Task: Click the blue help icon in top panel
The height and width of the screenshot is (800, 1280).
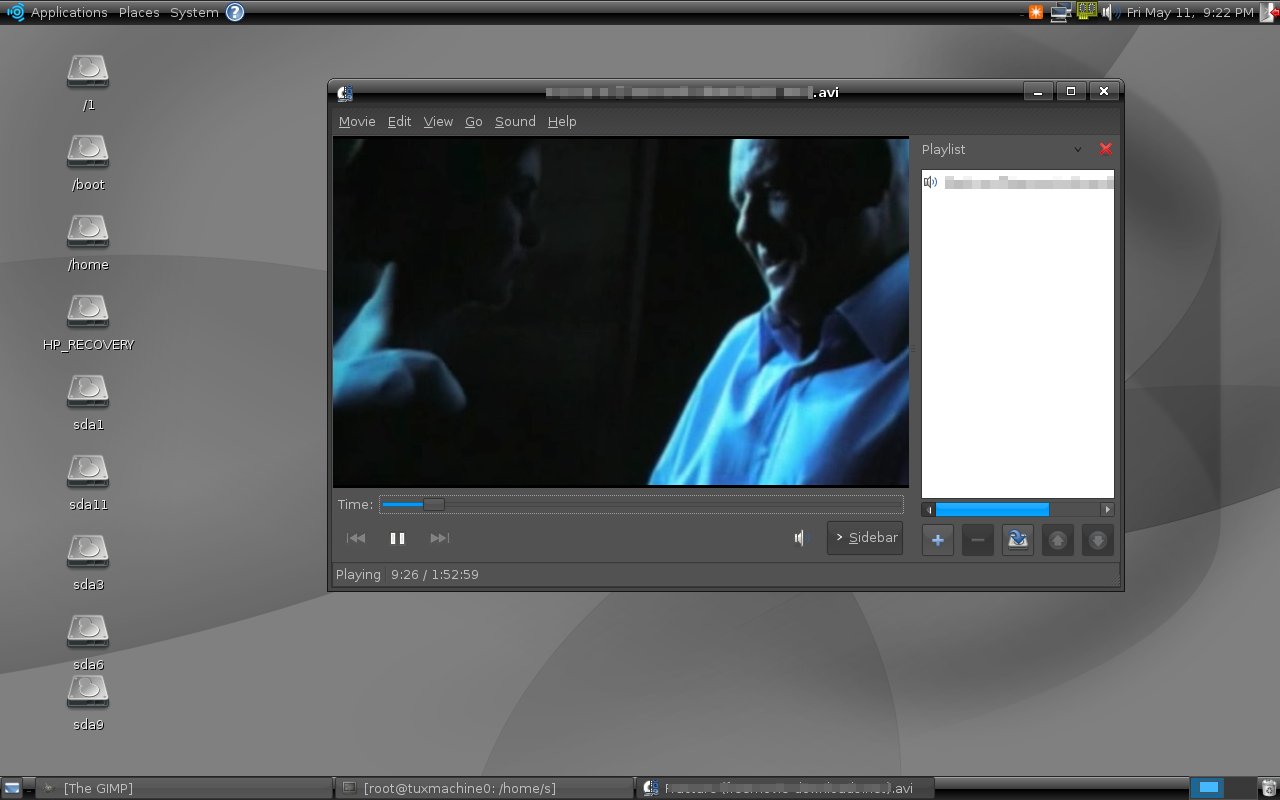Action: click(234, 12)
